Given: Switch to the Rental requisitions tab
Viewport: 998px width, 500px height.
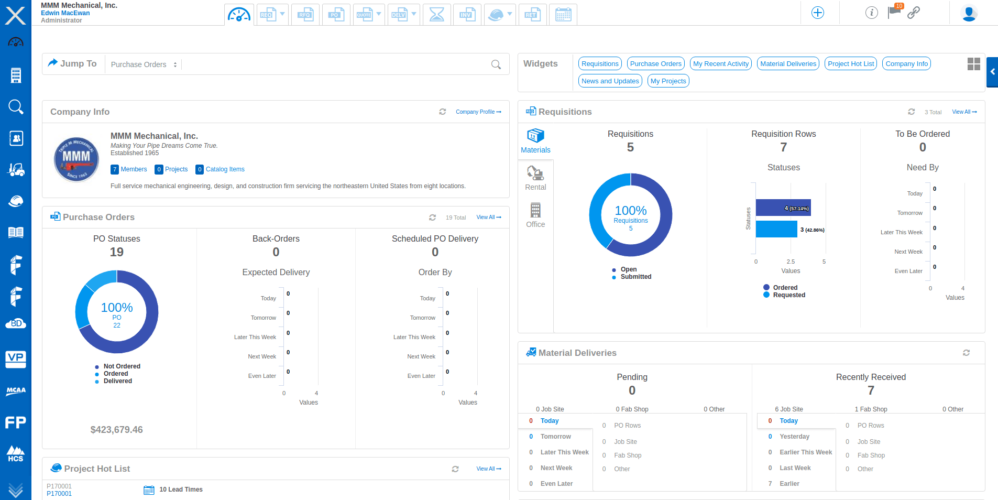Looking at the screenshot, I should point(535,178).
